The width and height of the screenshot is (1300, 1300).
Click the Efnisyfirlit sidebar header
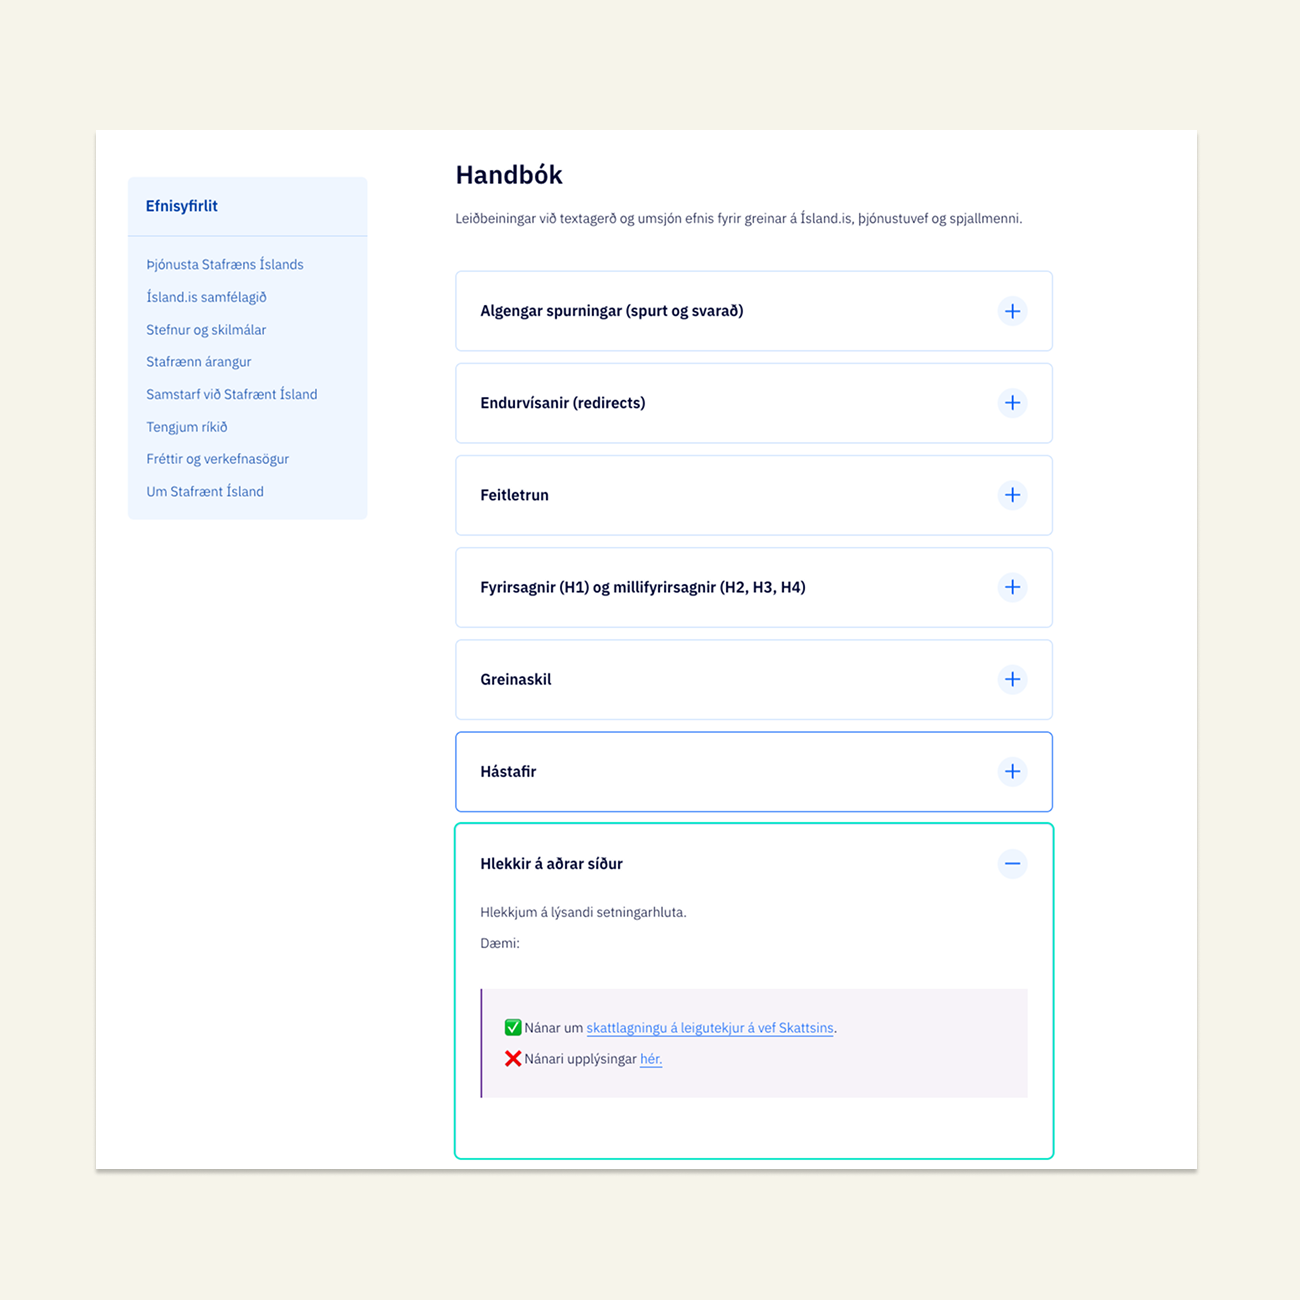point(182,206)
